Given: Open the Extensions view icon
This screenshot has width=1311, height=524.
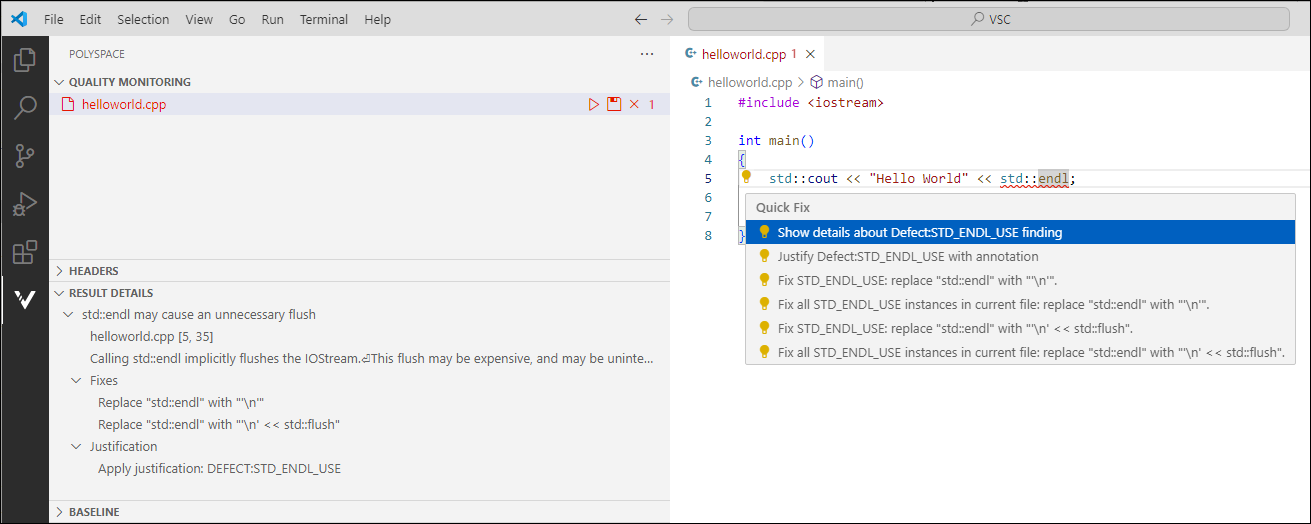Looking at the screenshot, I should pyautogui.click(x=24, y=251).
